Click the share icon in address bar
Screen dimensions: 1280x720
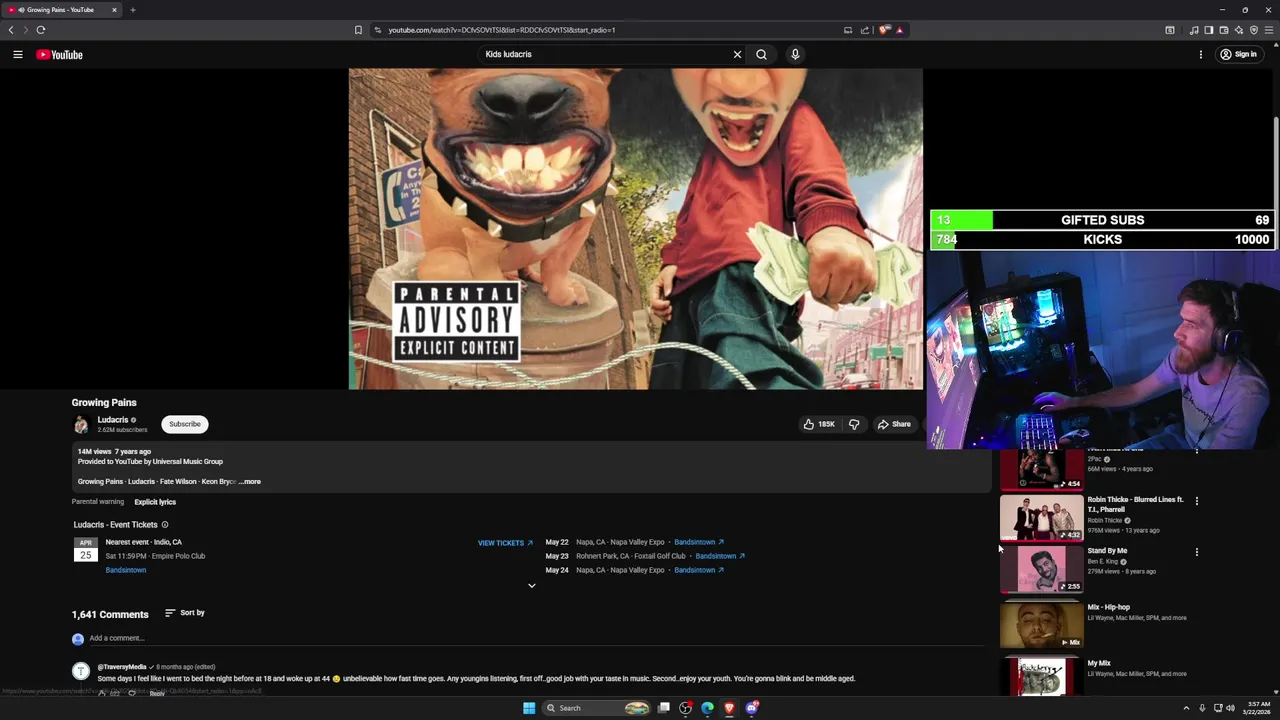click(865, 30)
